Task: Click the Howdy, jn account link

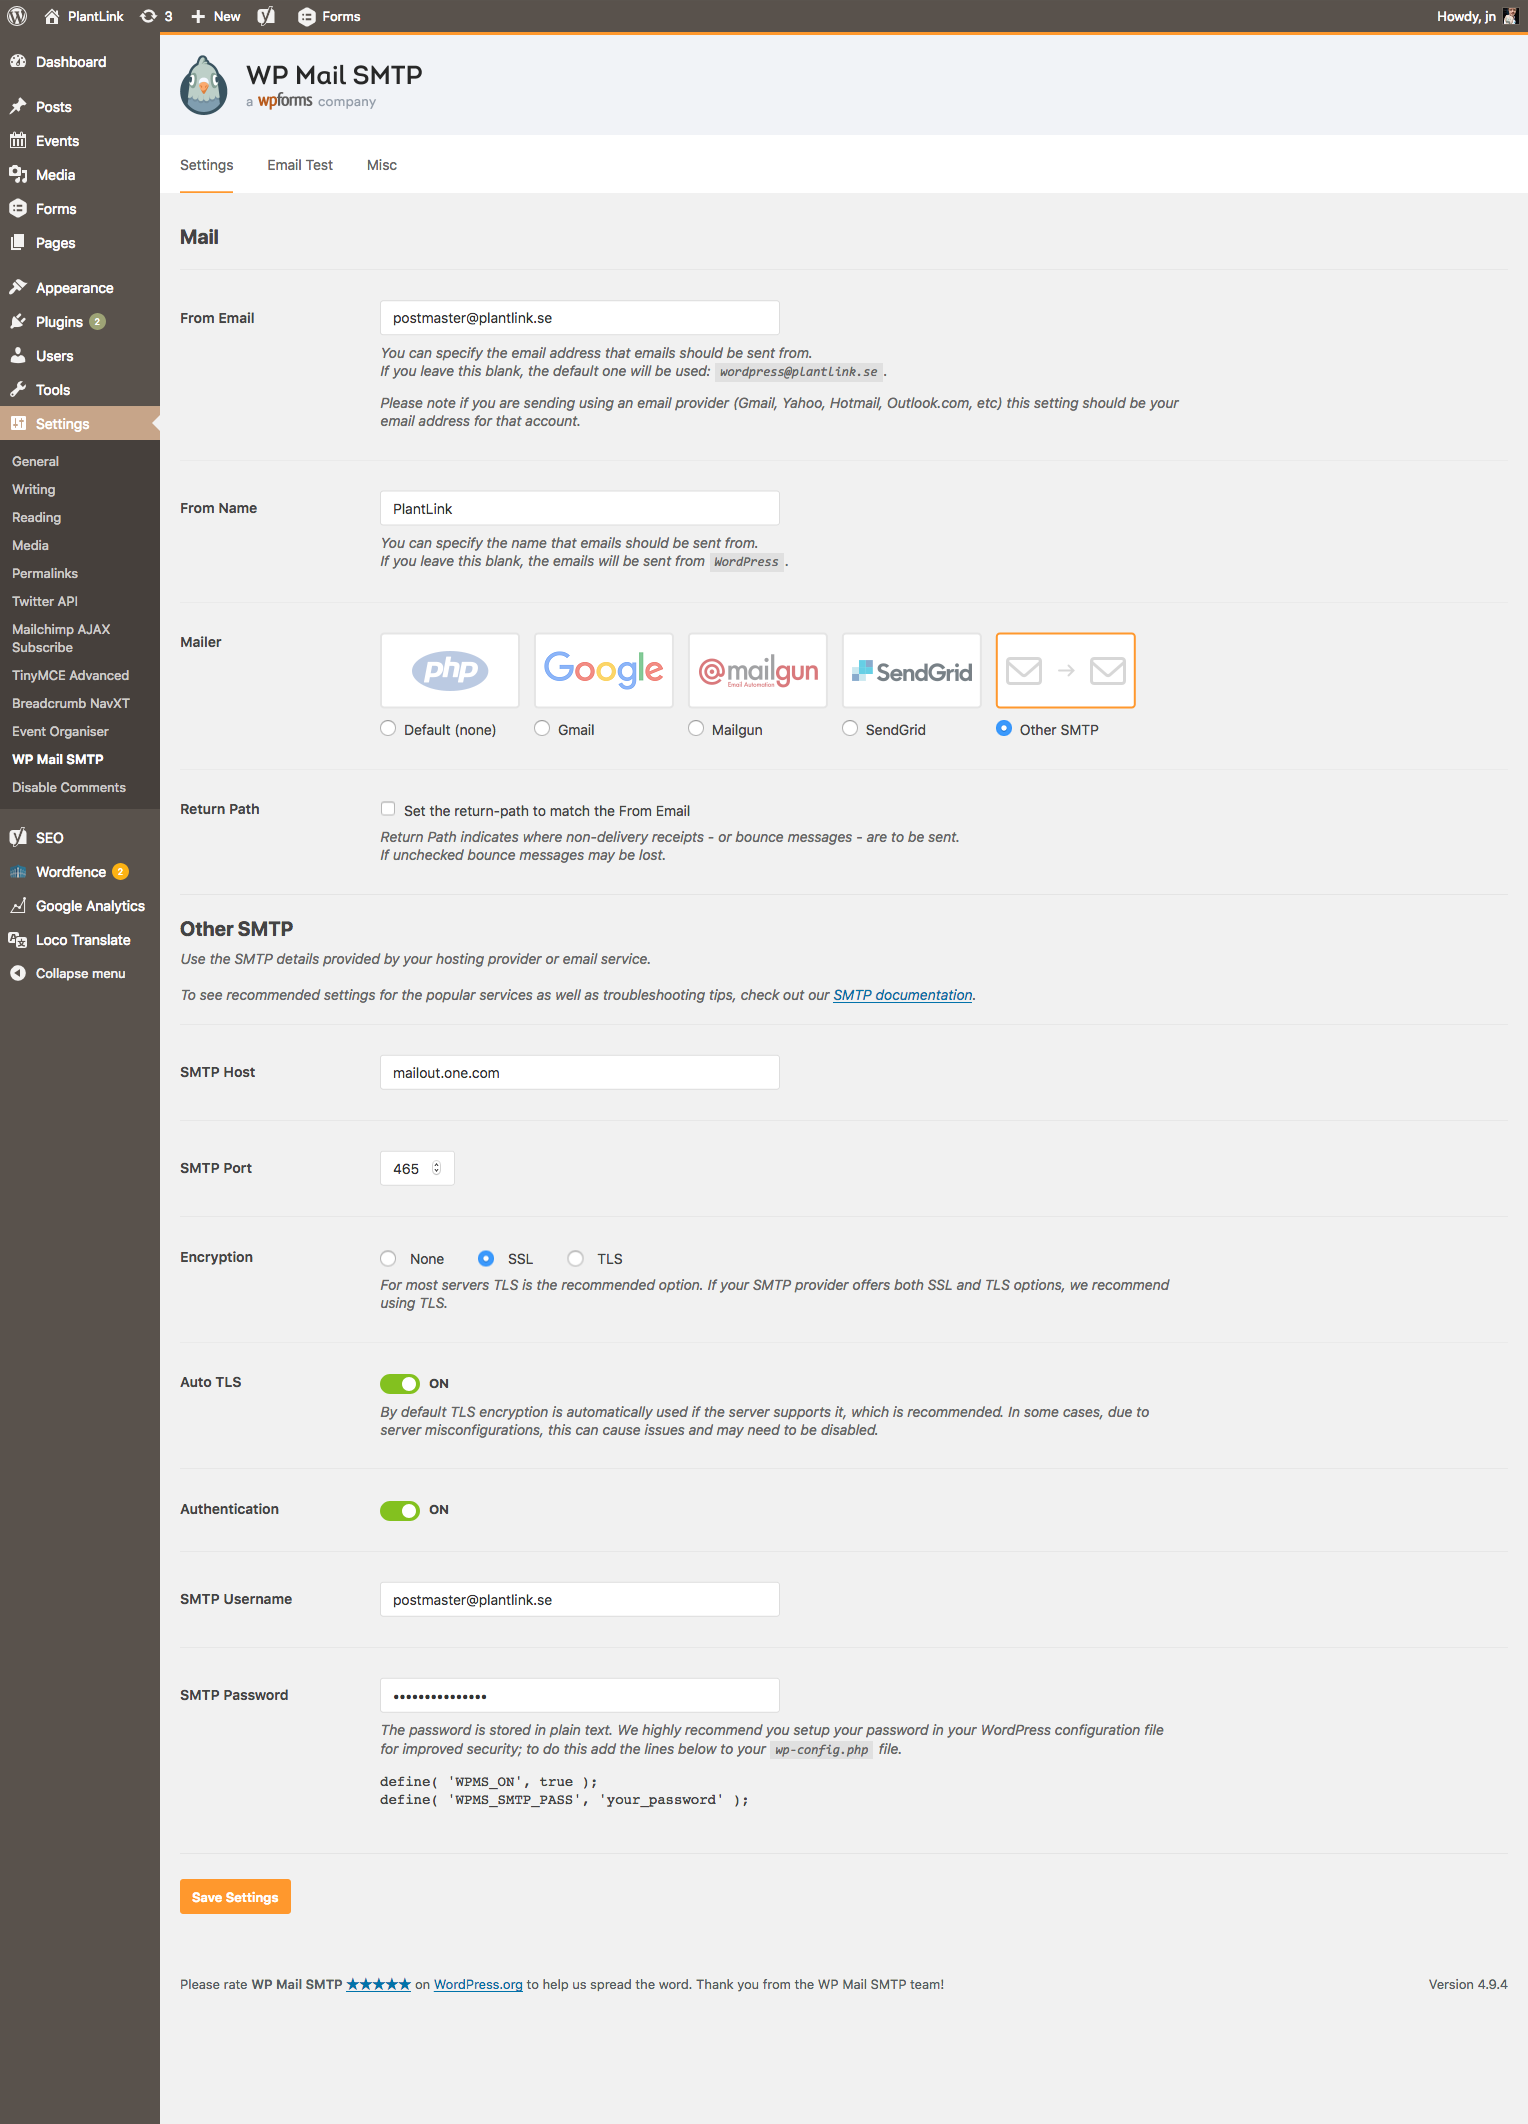Action: pyautogui.click(x=1477, y=16)
